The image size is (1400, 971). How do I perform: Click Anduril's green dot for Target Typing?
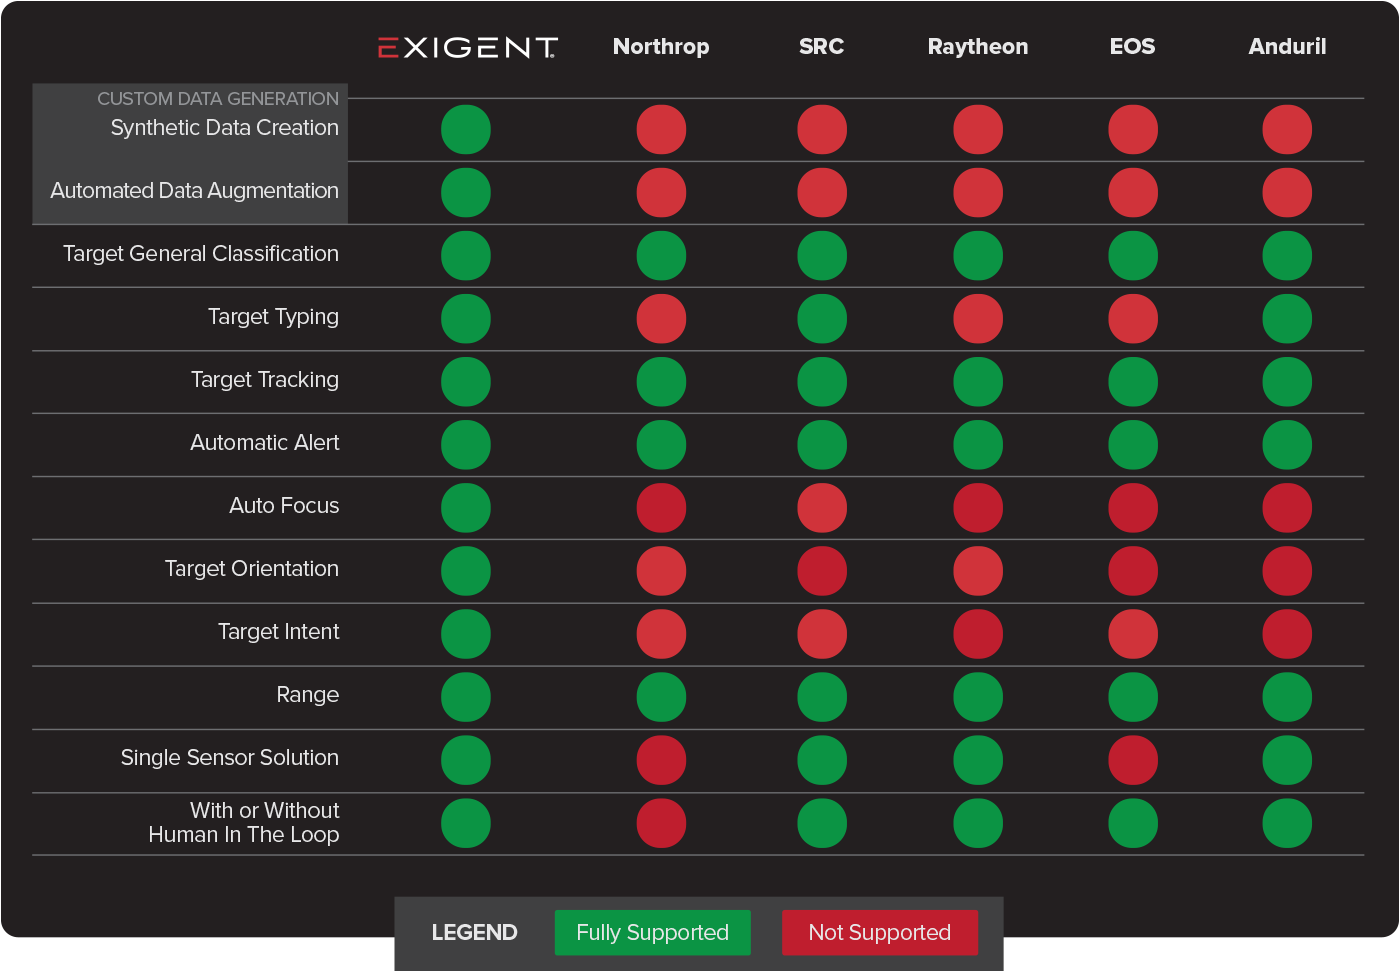click(x=1287, y=319)
